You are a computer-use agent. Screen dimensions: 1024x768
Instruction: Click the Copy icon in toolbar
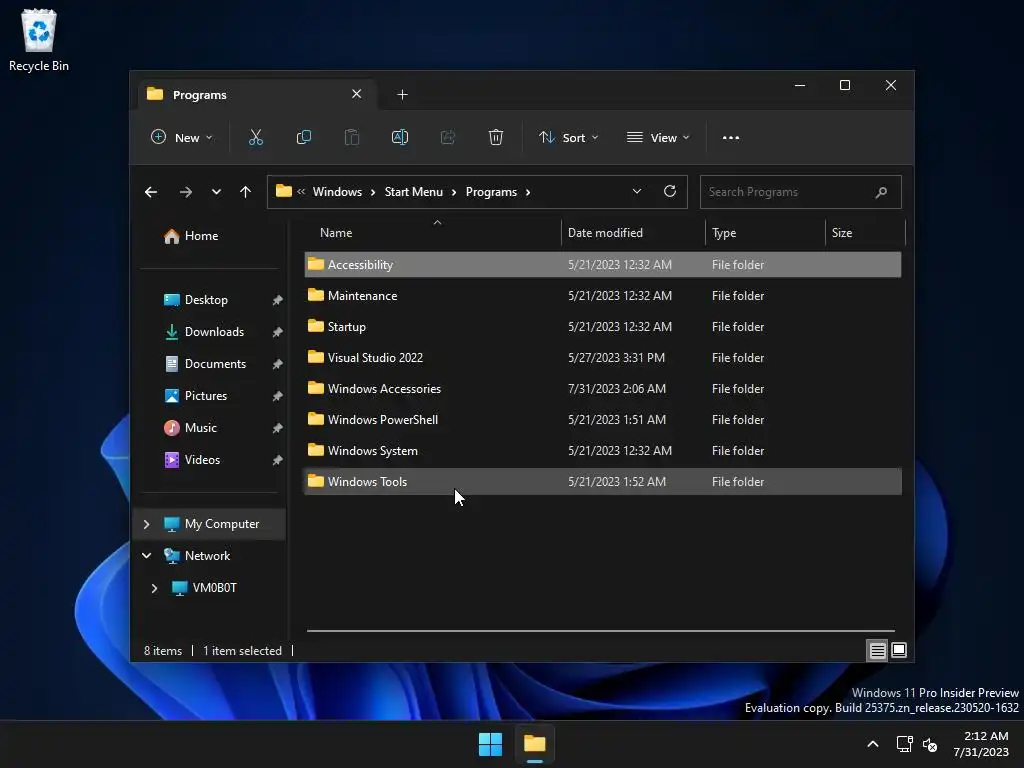304,137
